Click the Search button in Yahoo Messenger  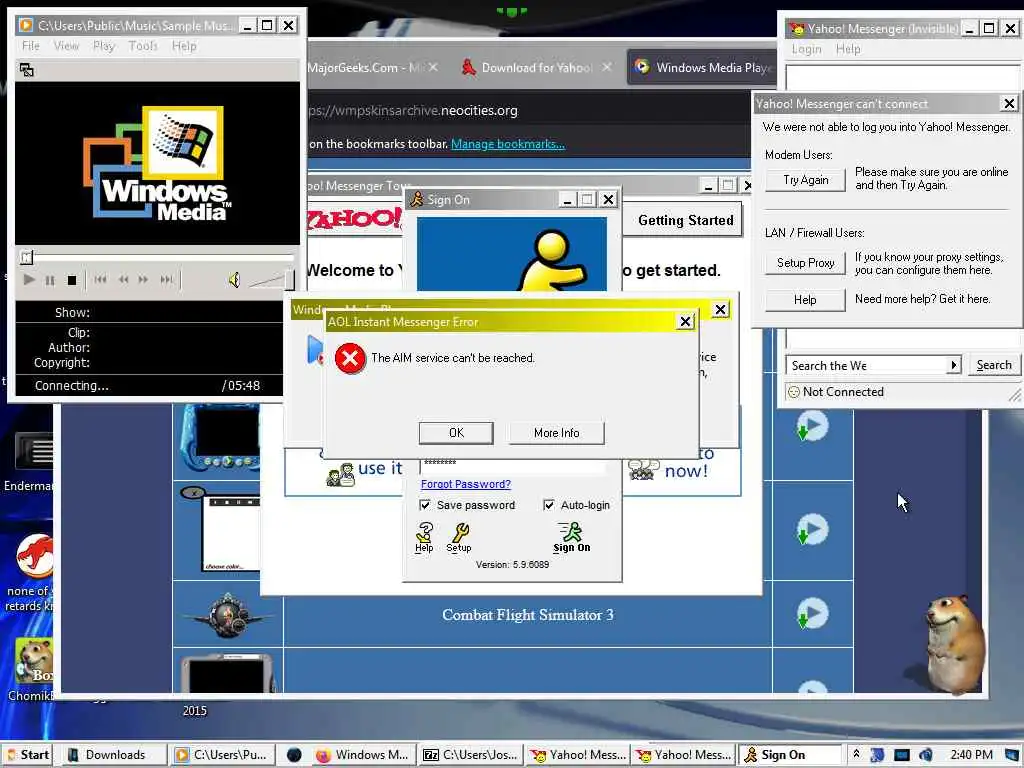click(x=994, y=365)
